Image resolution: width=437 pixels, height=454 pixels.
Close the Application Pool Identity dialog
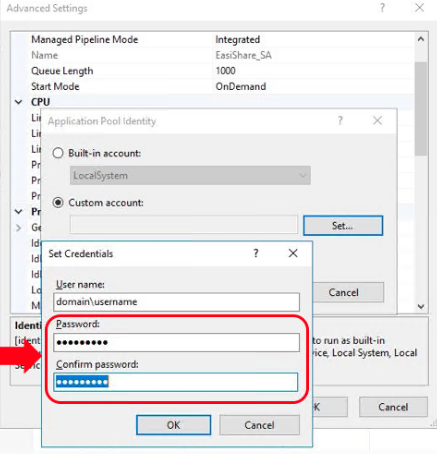coord(377,121)
